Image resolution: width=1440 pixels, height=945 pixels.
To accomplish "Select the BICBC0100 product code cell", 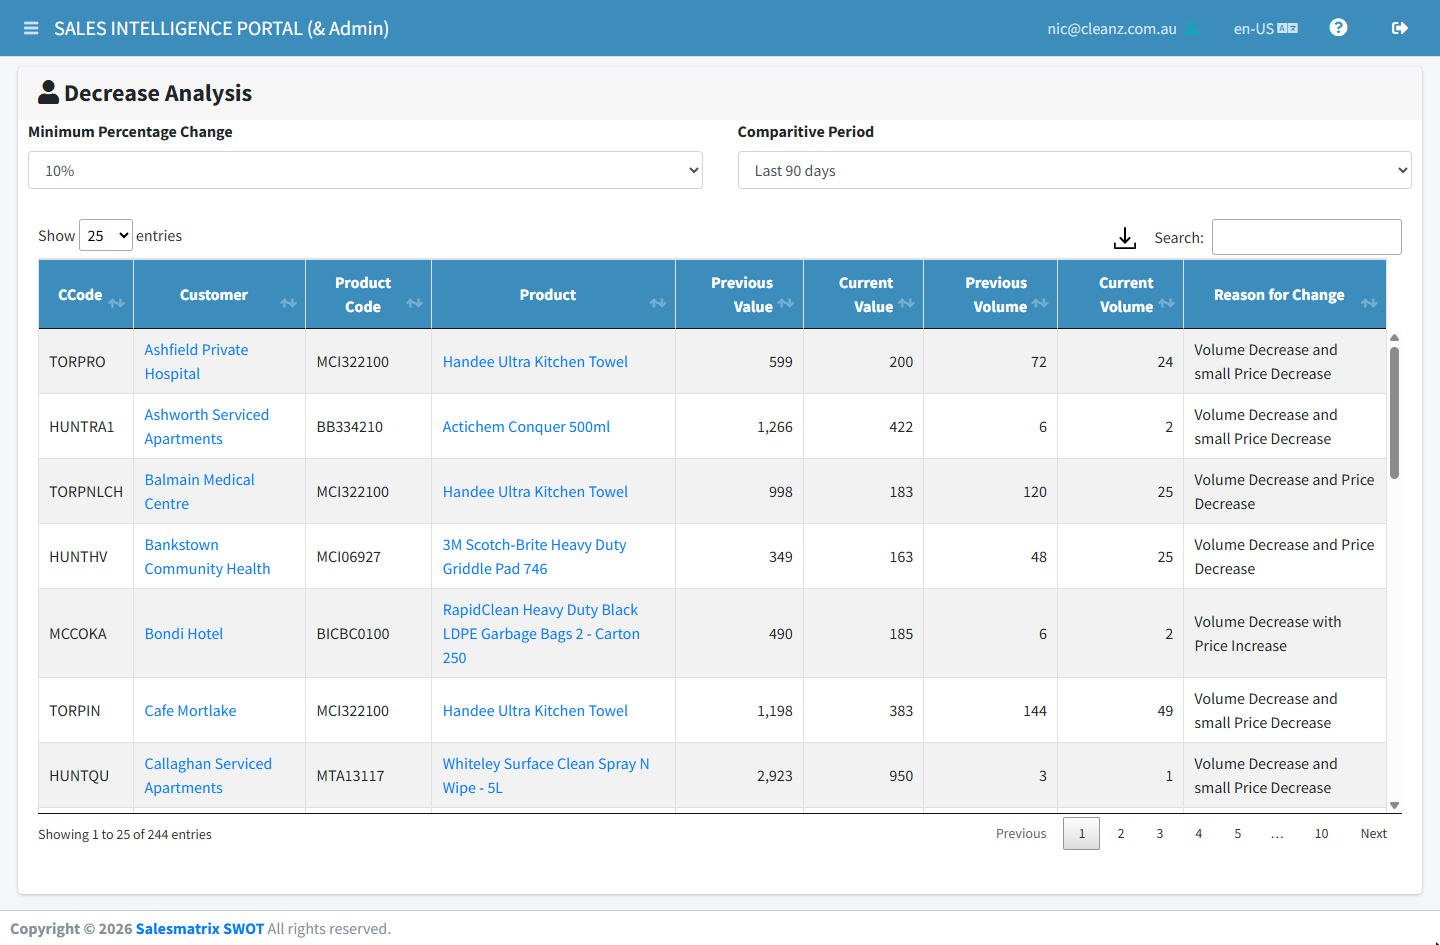I will (x=369, y=634).
